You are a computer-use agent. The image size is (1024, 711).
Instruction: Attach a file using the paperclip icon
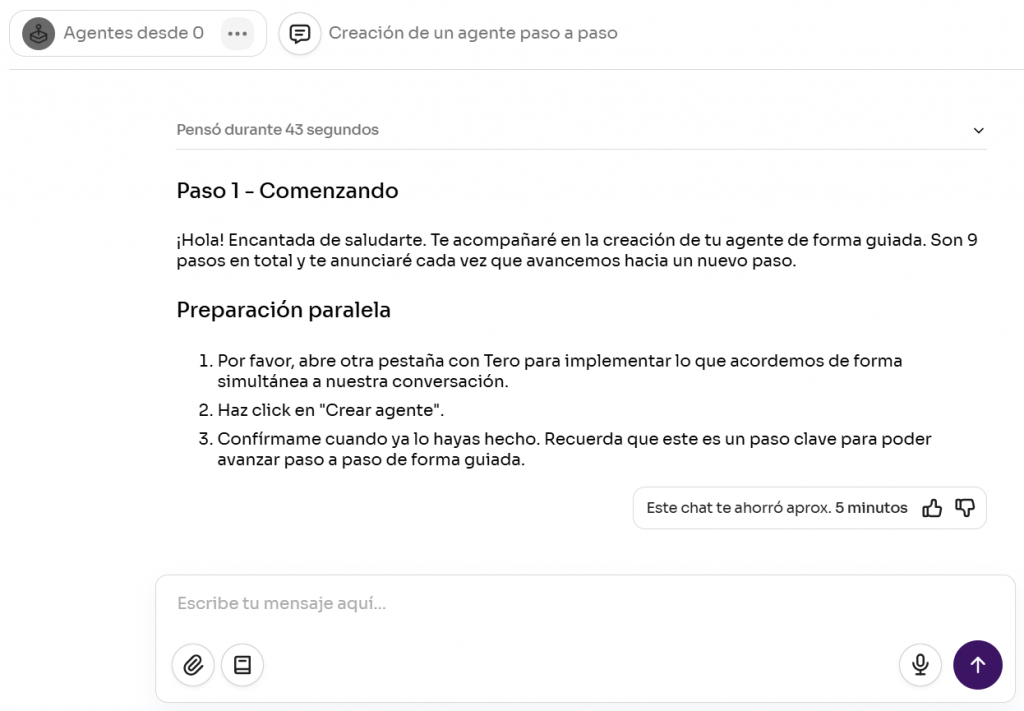click(x=193, y=665)
